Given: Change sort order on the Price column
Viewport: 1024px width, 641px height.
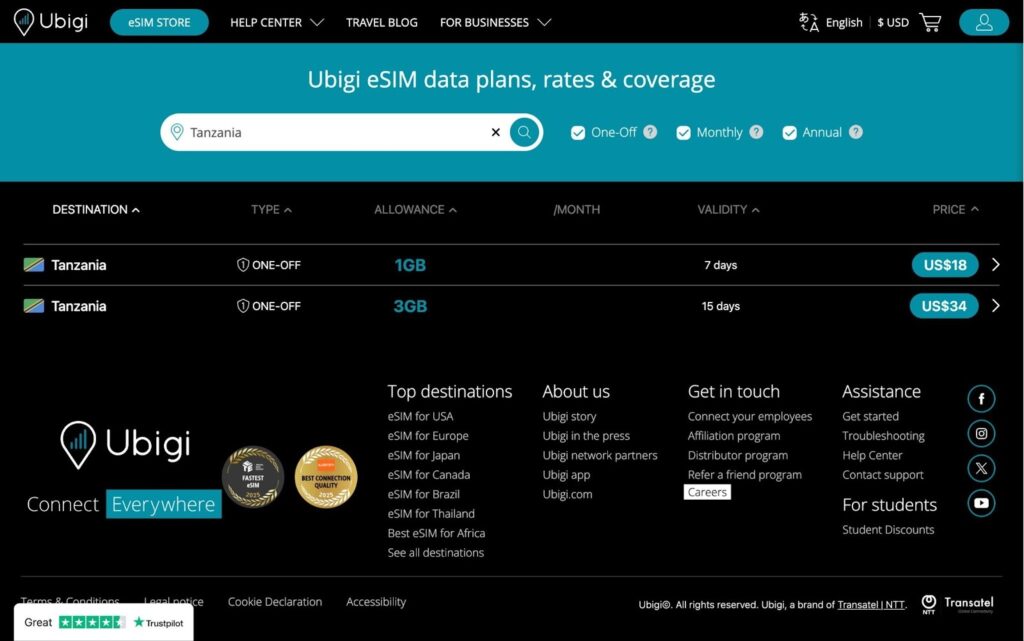Looking at the screenshot, I should coord(953,210).
